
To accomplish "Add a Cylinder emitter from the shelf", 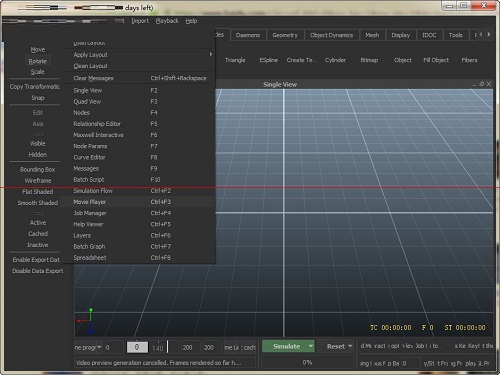I will coord(335,60).
